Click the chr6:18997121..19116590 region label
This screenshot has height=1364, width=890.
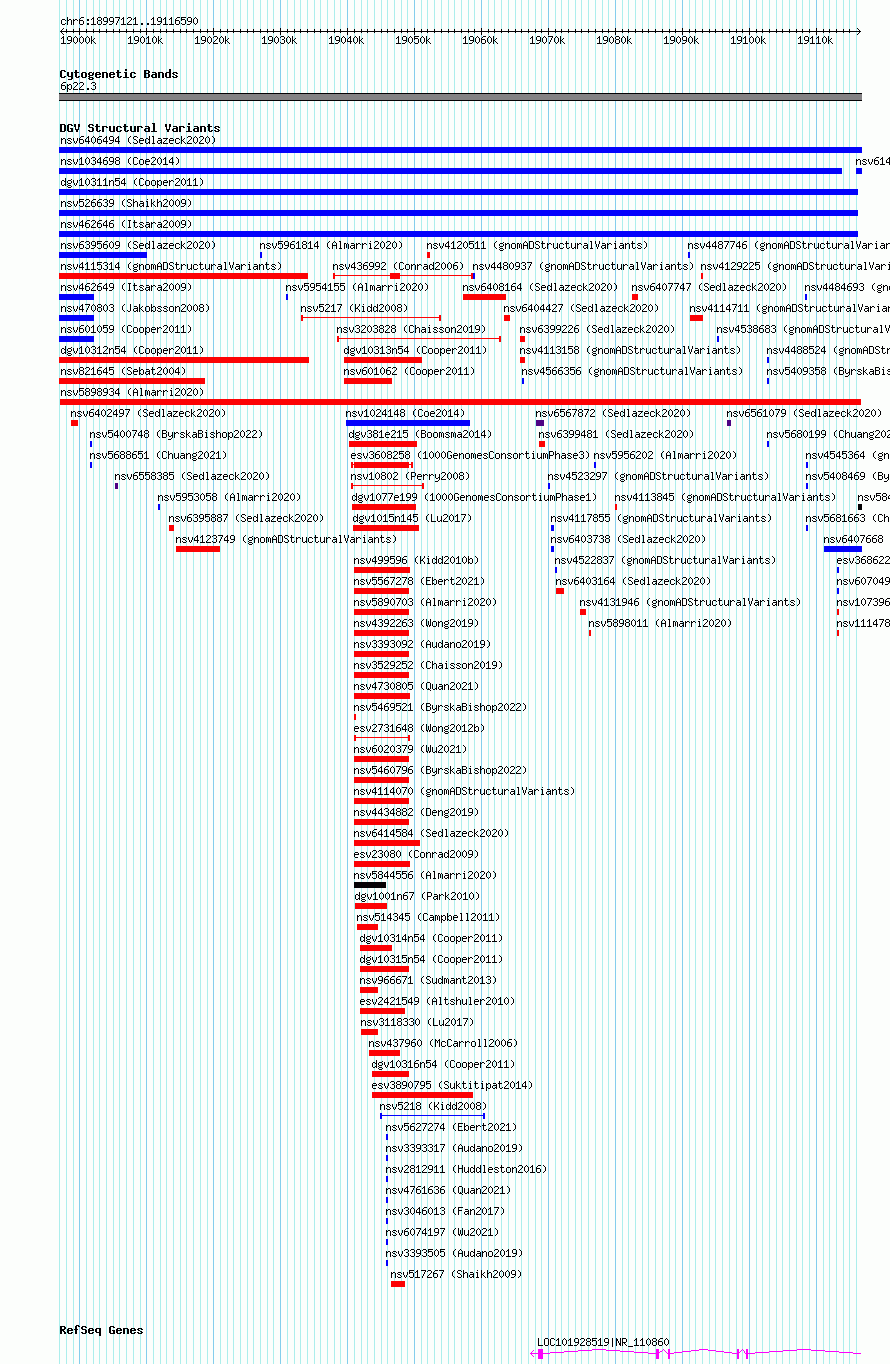pyautogui.click(x=129, y=21)
